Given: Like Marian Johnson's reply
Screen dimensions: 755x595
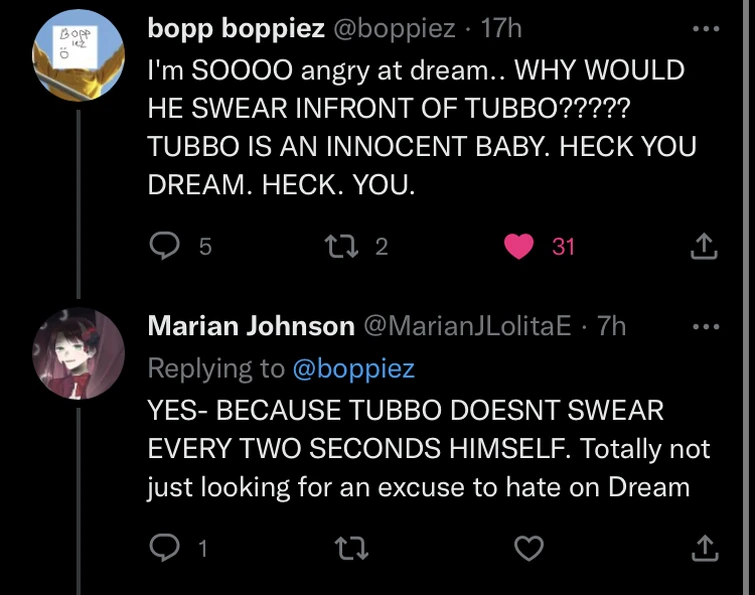Looking at the screenshot, I should [529, 546].
